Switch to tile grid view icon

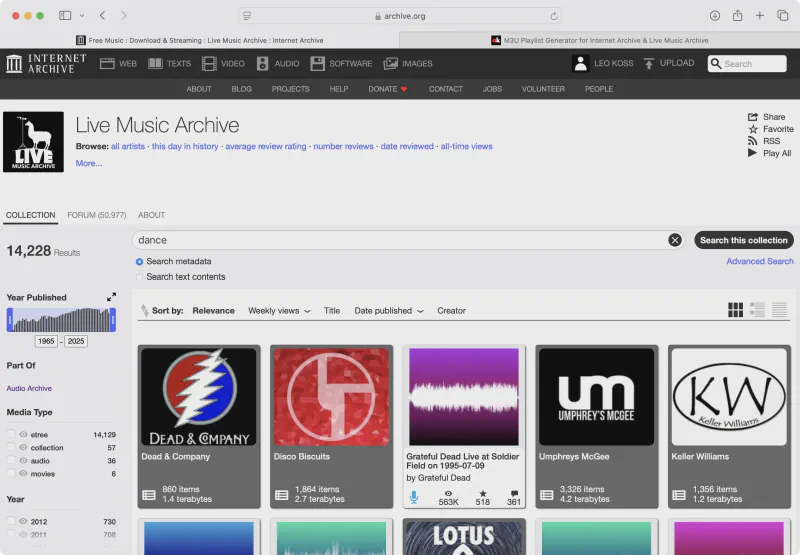[x=735, y=310]
